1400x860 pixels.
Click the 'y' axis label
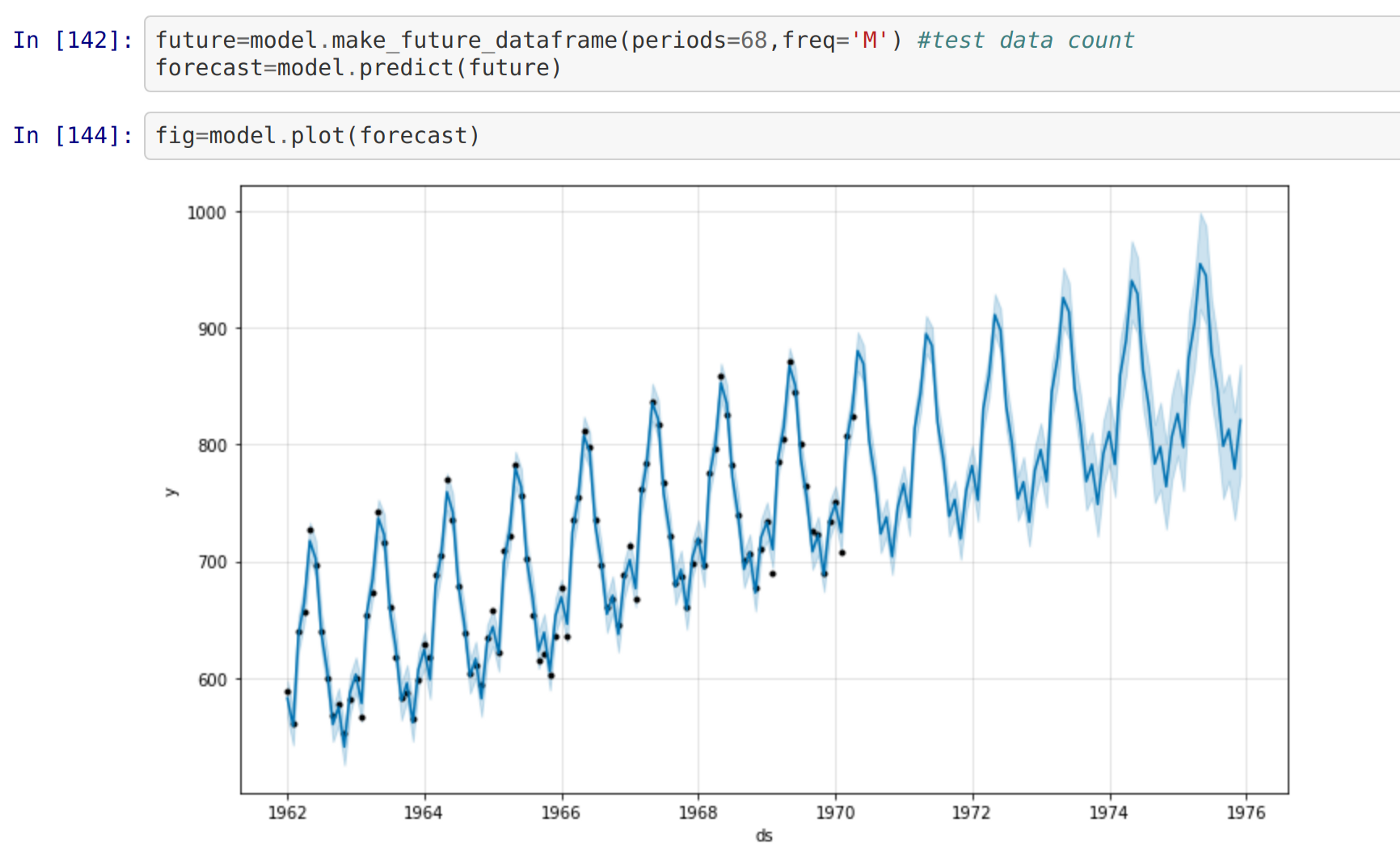click(x=172, y=491)
